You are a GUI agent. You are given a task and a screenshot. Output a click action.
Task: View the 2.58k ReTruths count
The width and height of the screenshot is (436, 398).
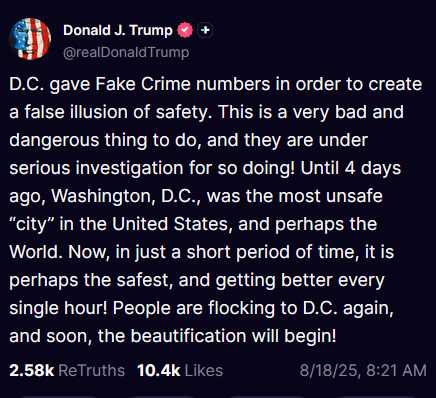(x=32, y=370)
